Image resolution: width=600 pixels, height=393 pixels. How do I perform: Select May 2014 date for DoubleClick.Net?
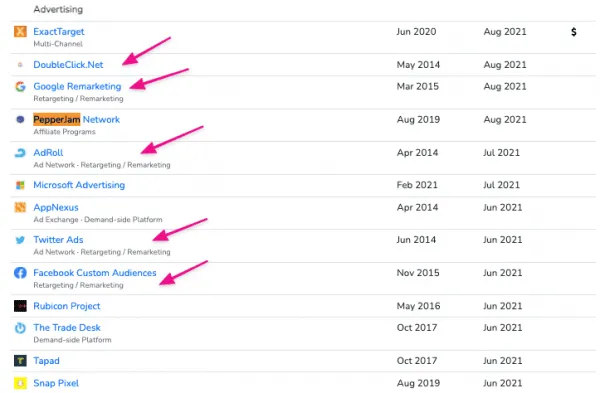coord(418,65)
